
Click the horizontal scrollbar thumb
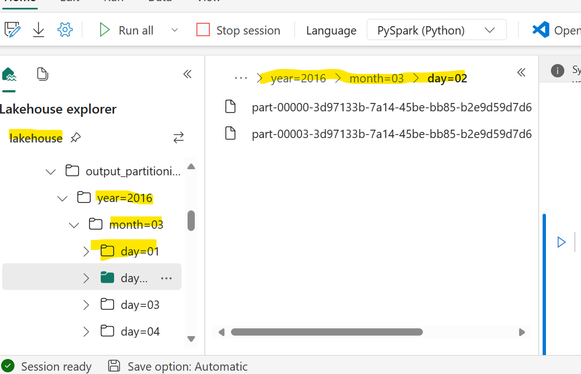[x=327, y=332]
